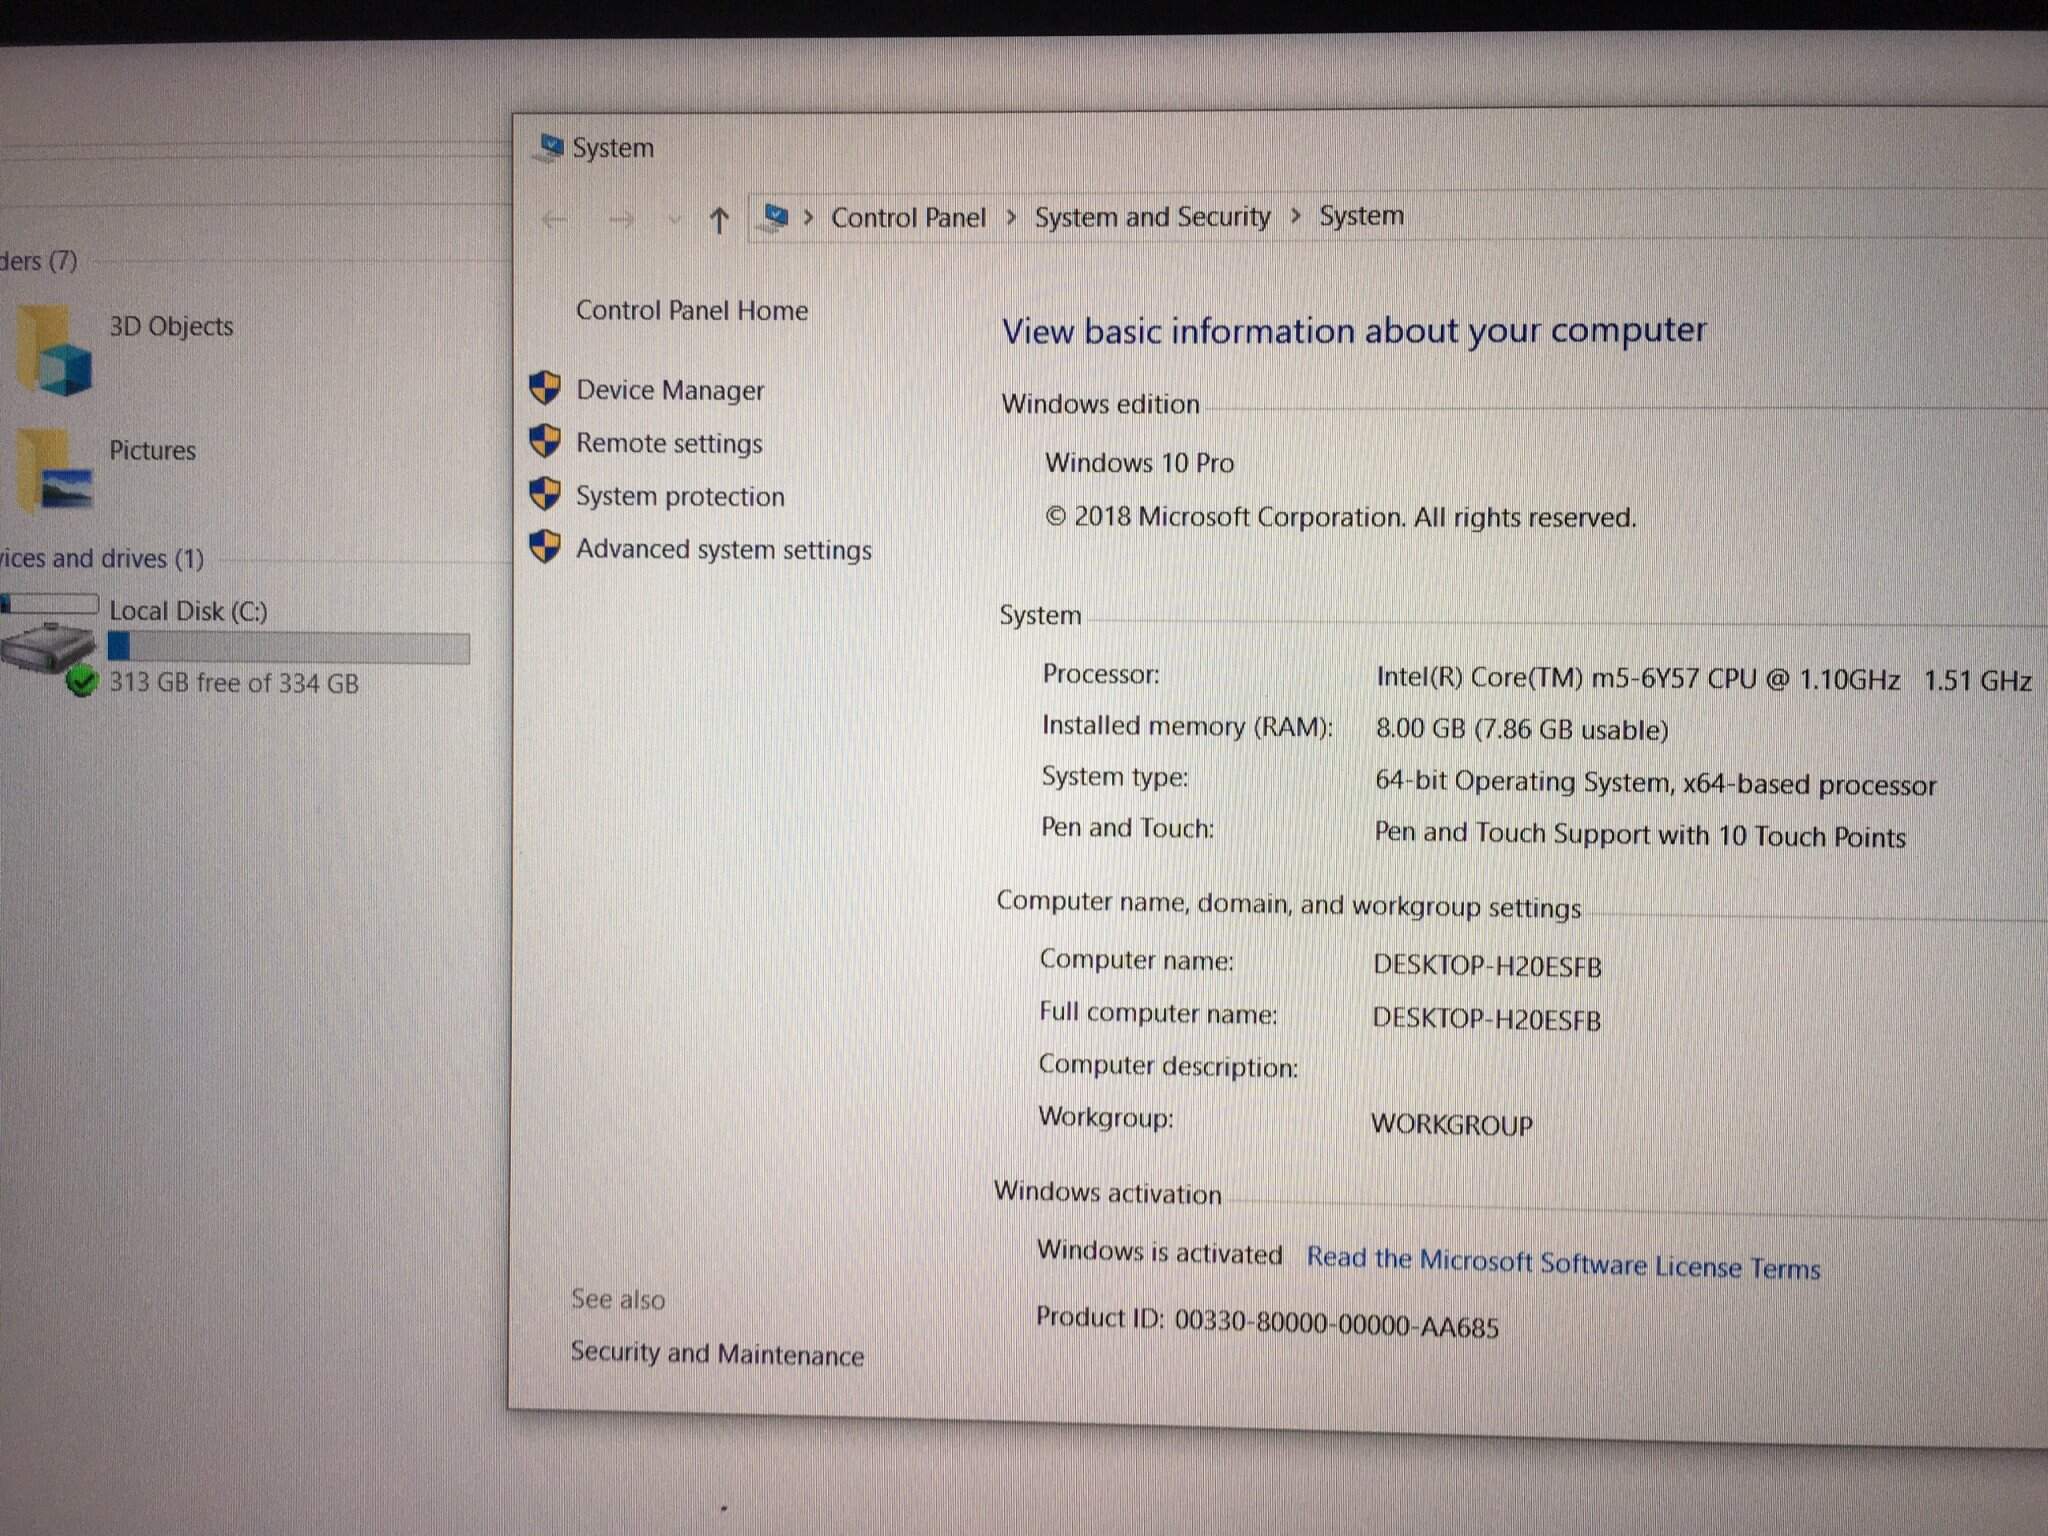This screenshot has width=2048, height=1536.
Task: Click the Forward arrow in System window
Action: [621, 220]
